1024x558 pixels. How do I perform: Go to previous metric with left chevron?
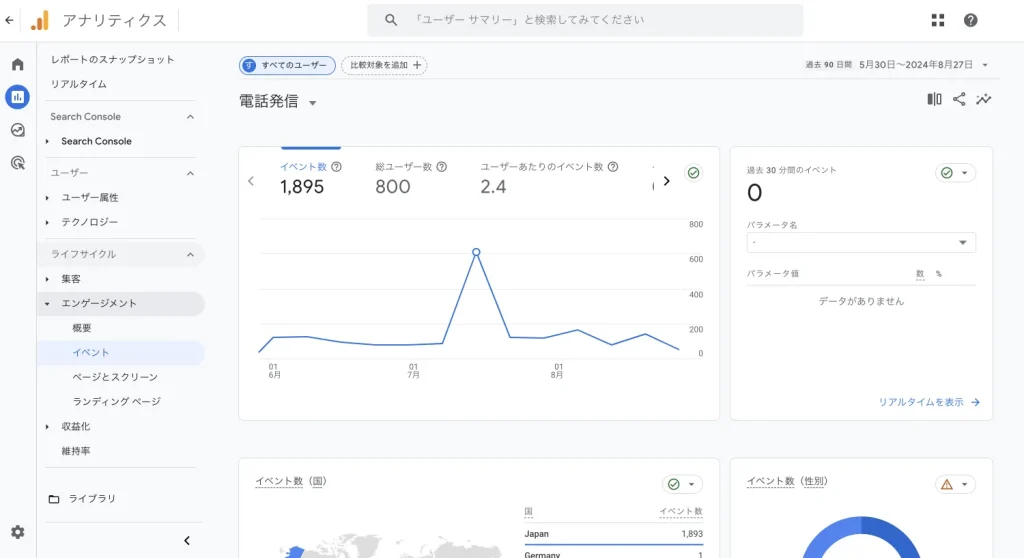(251, 181)
